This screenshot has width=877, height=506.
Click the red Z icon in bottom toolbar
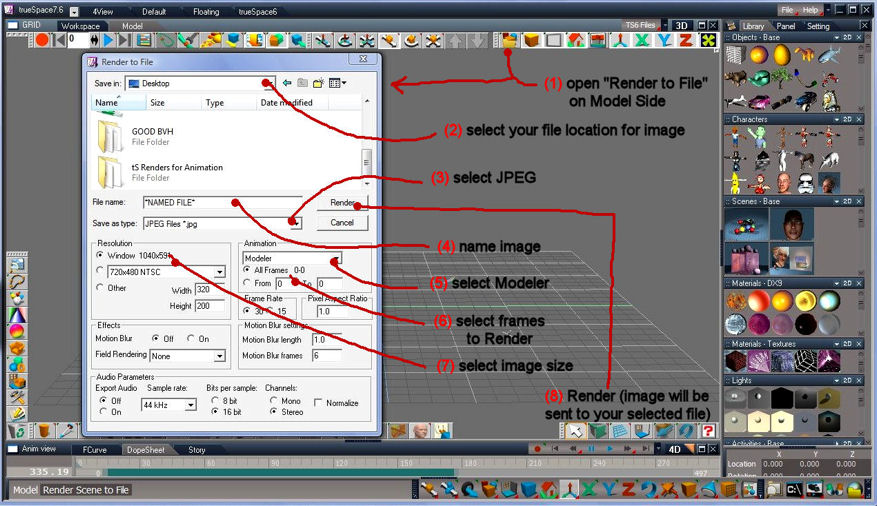628,490
